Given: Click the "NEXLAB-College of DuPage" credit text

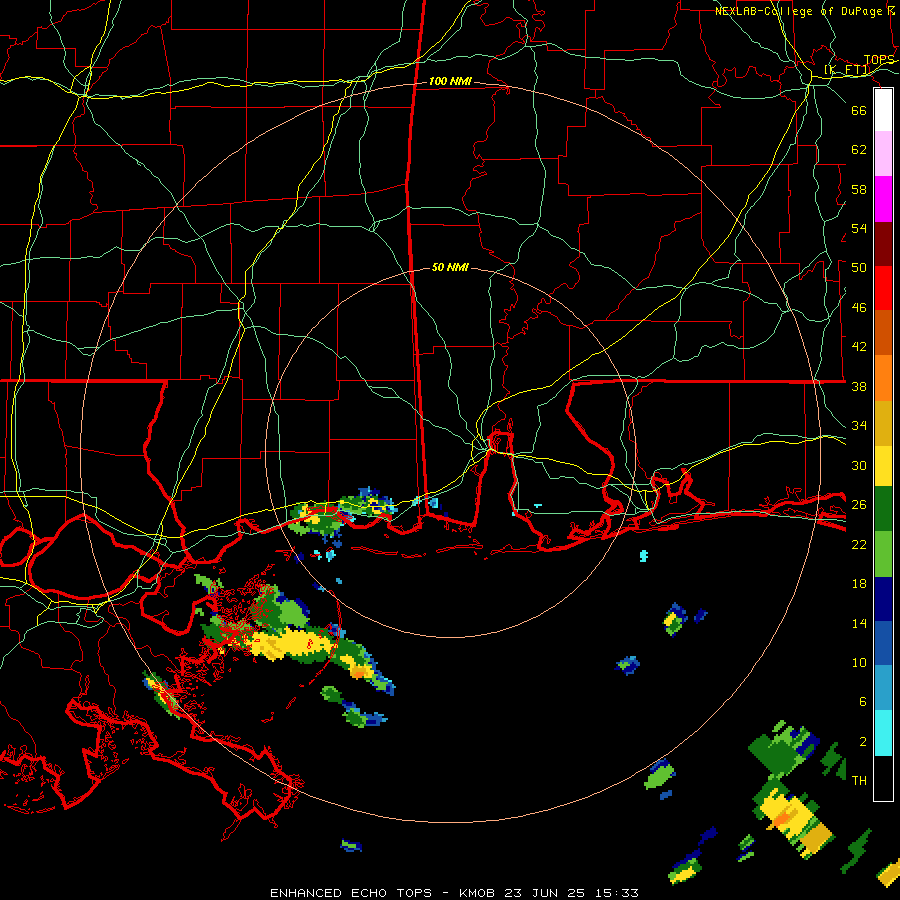Looking at the screenshot, I should coord(798,11).
